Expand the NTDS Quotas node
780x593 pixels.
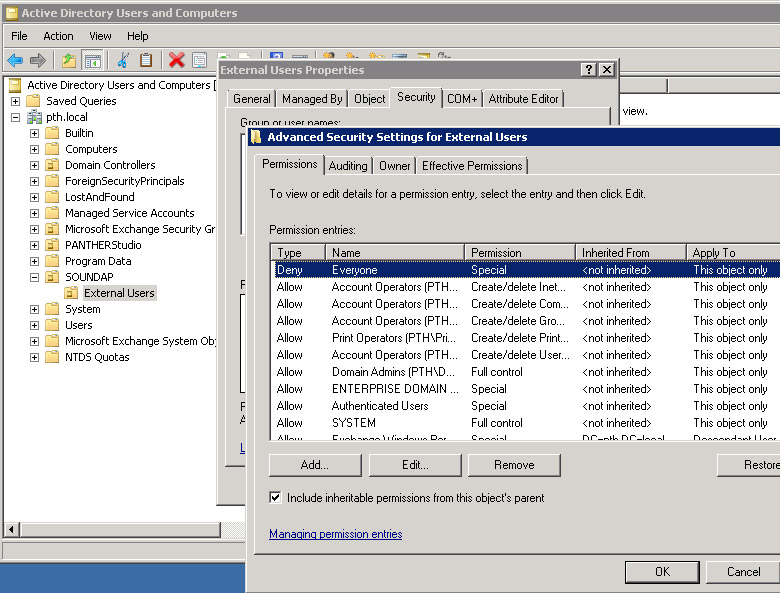point(34,357)
